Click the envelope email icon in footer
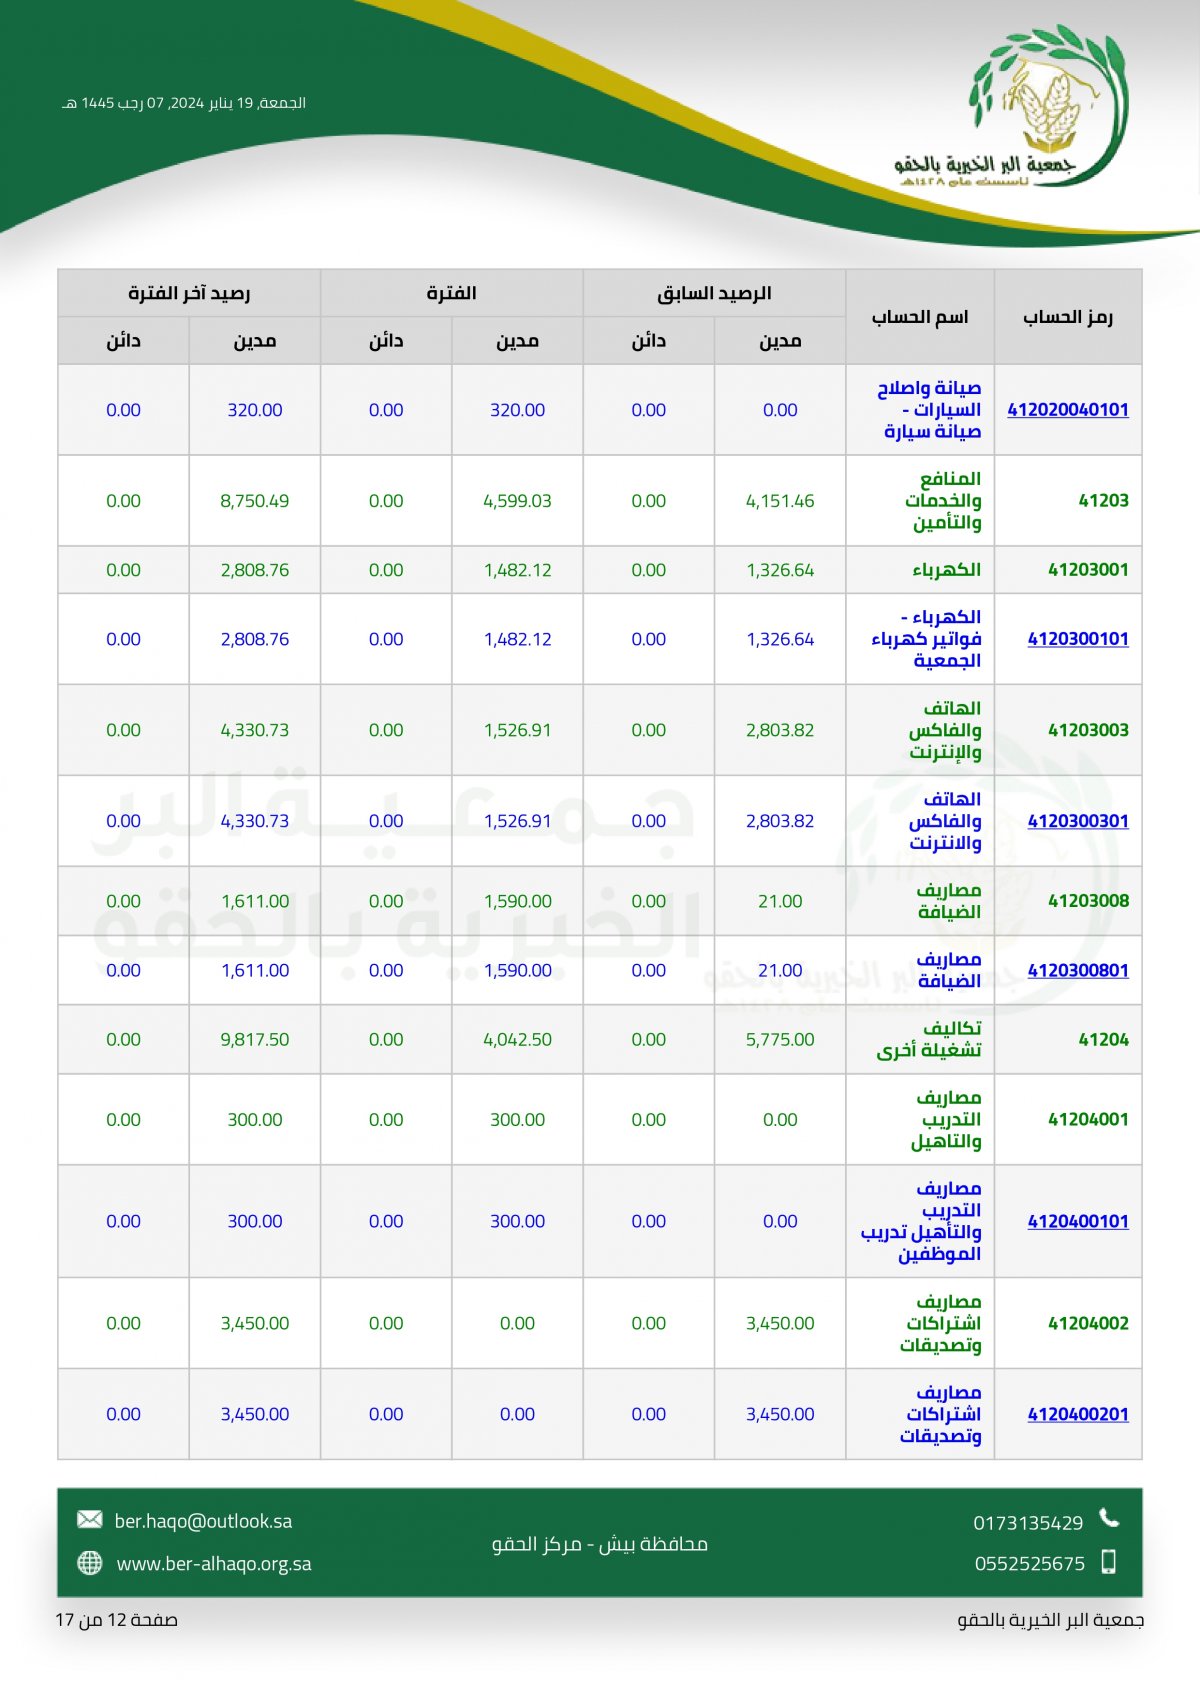 tap(90, 1520)
